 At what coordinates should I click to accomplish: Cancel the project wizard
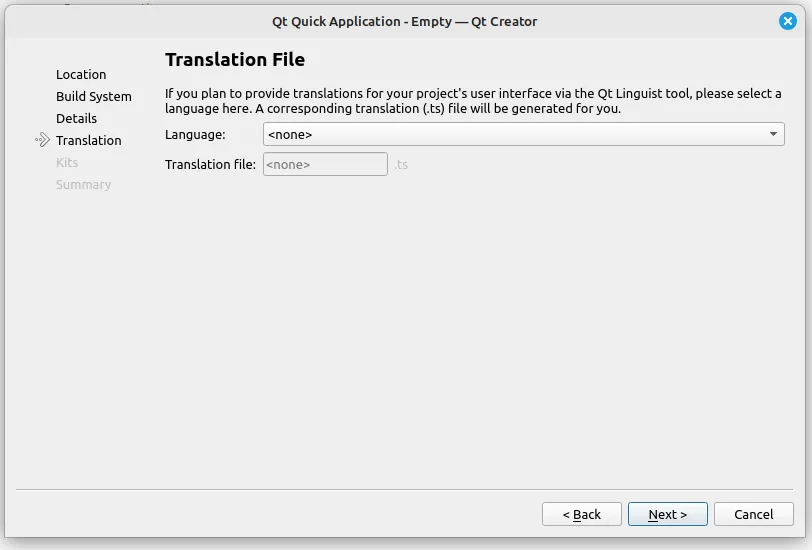(x=753, y=514)
